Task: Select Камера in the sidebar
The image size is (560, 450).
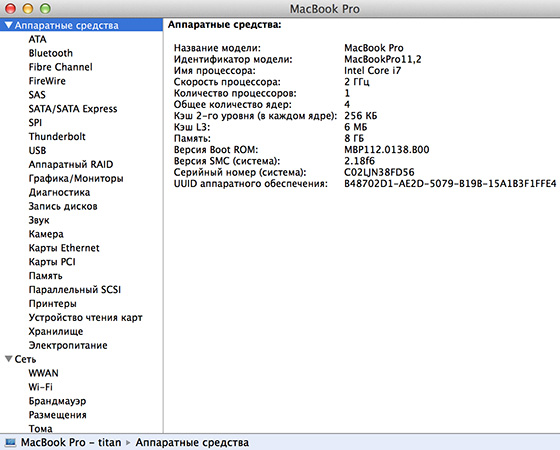Action: tap(46, 234)
